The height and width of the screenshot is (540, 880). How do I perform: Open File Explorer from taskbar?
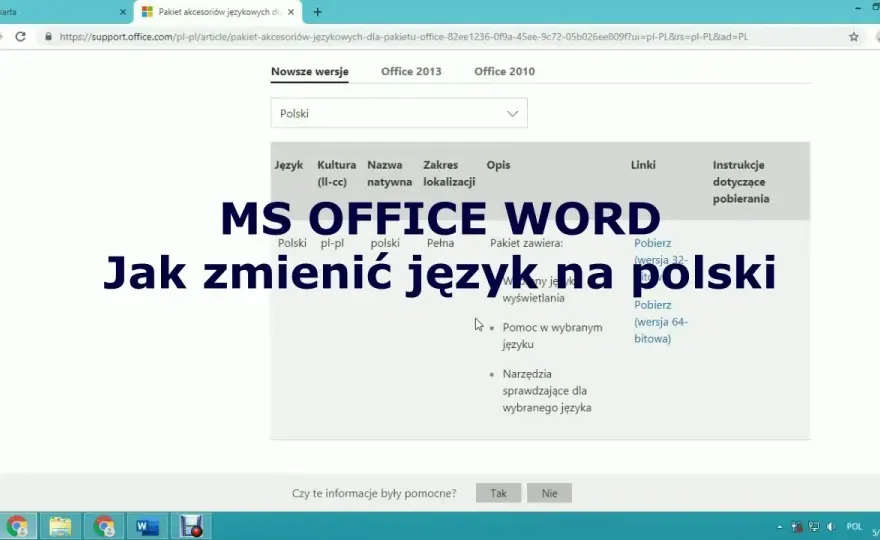point(60,527)
